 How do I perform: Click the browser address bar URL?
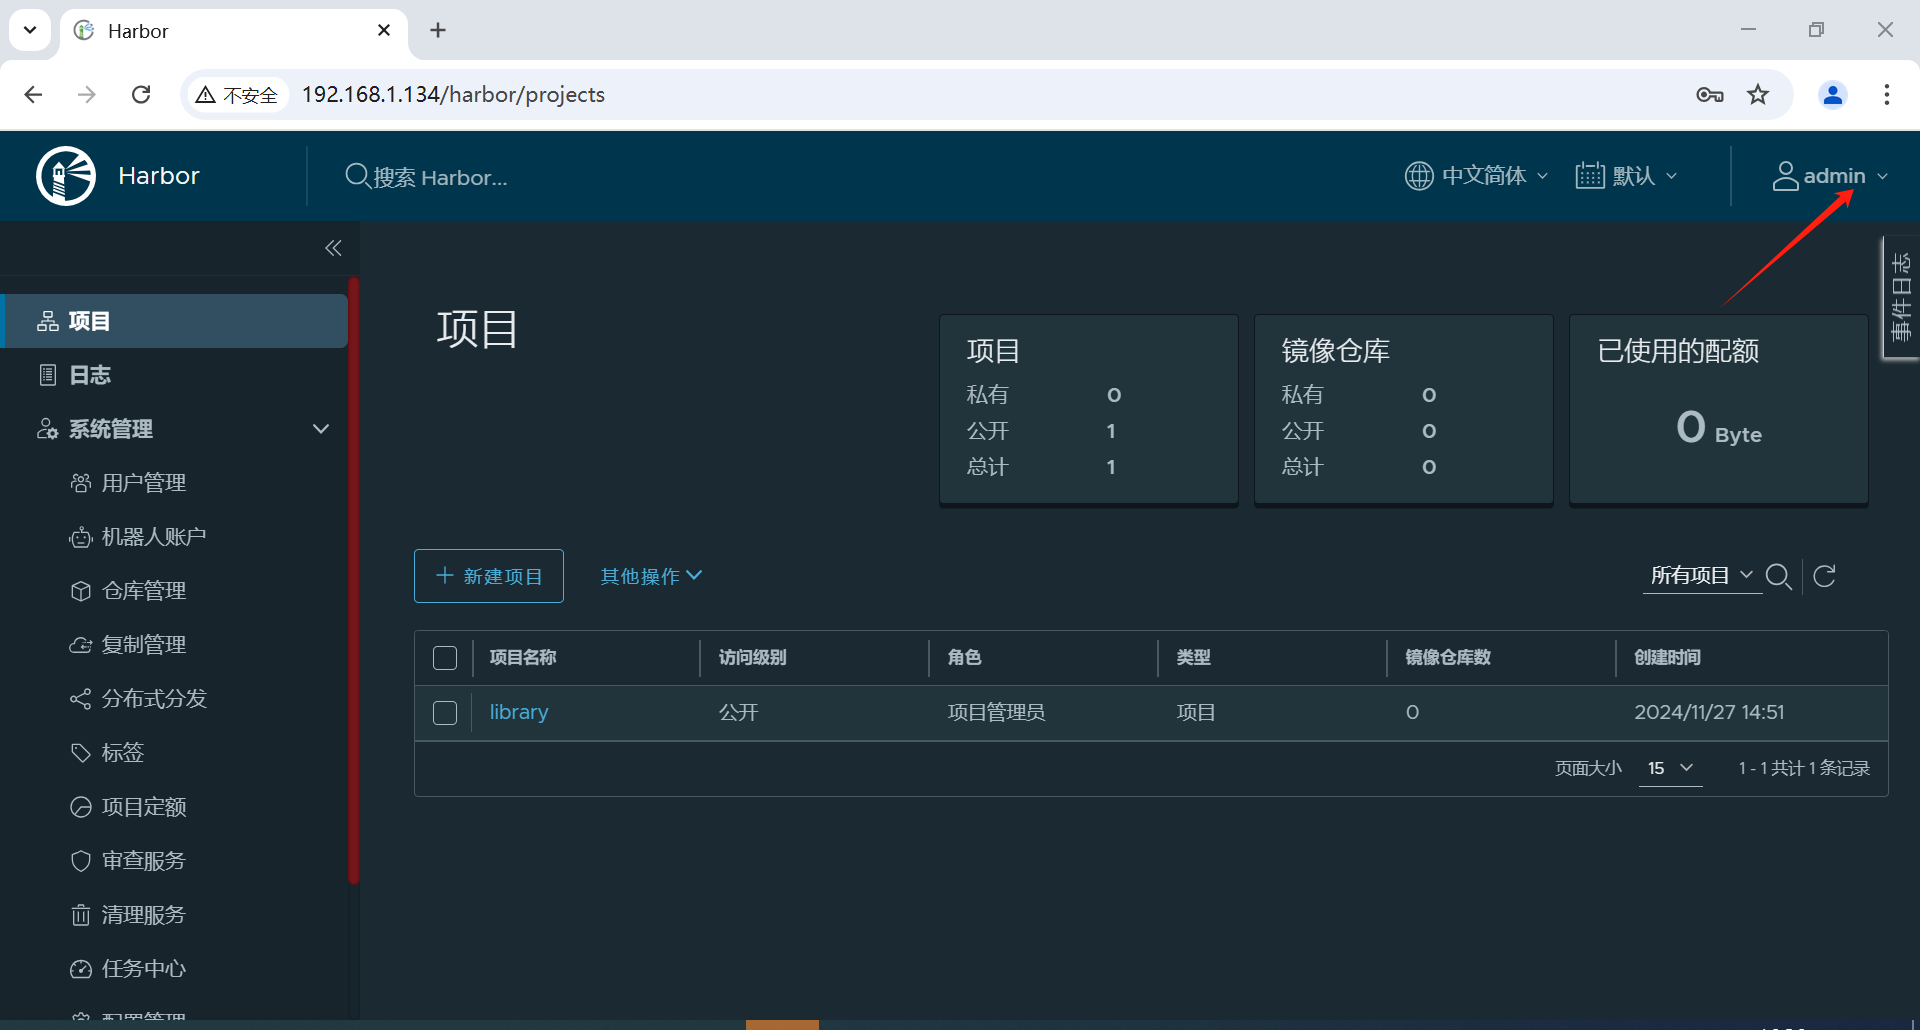tap(453, 94)
